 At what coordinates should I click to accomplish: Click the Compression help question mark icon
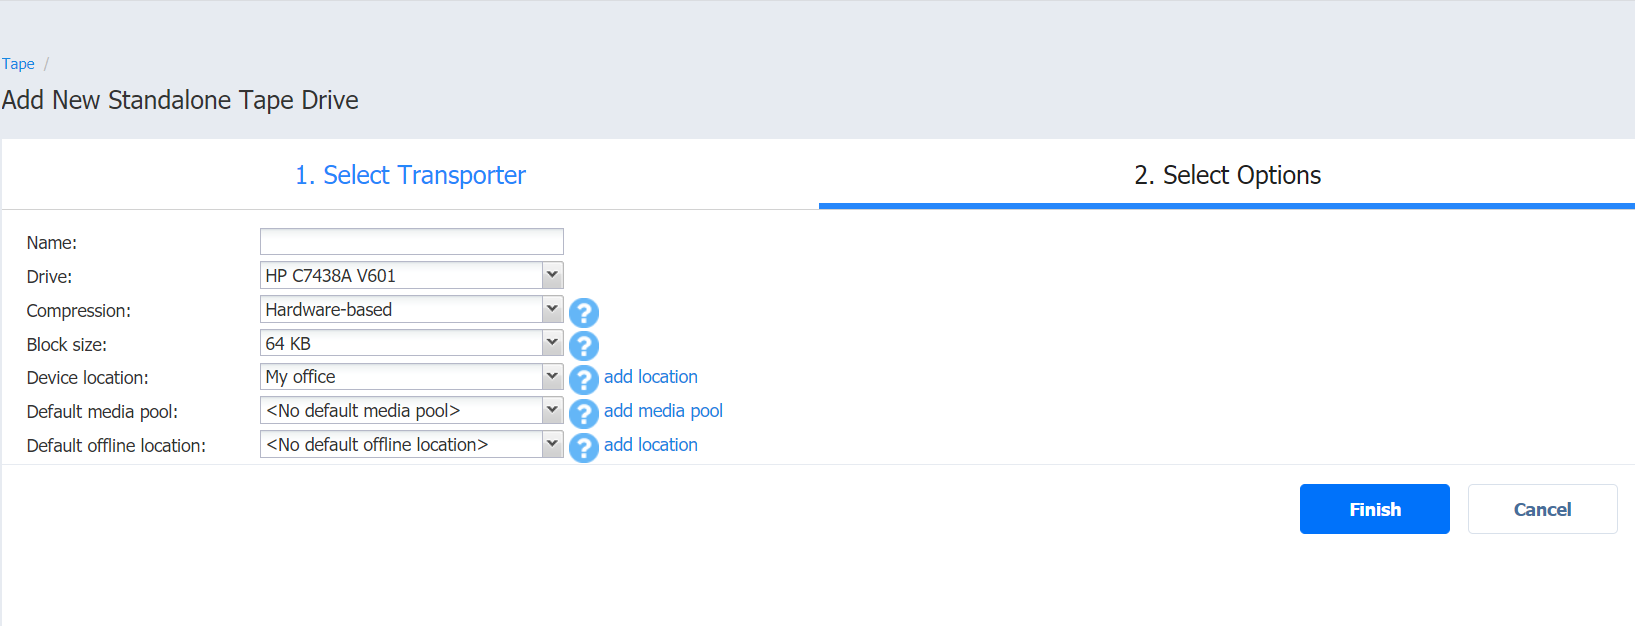(583, 313)
